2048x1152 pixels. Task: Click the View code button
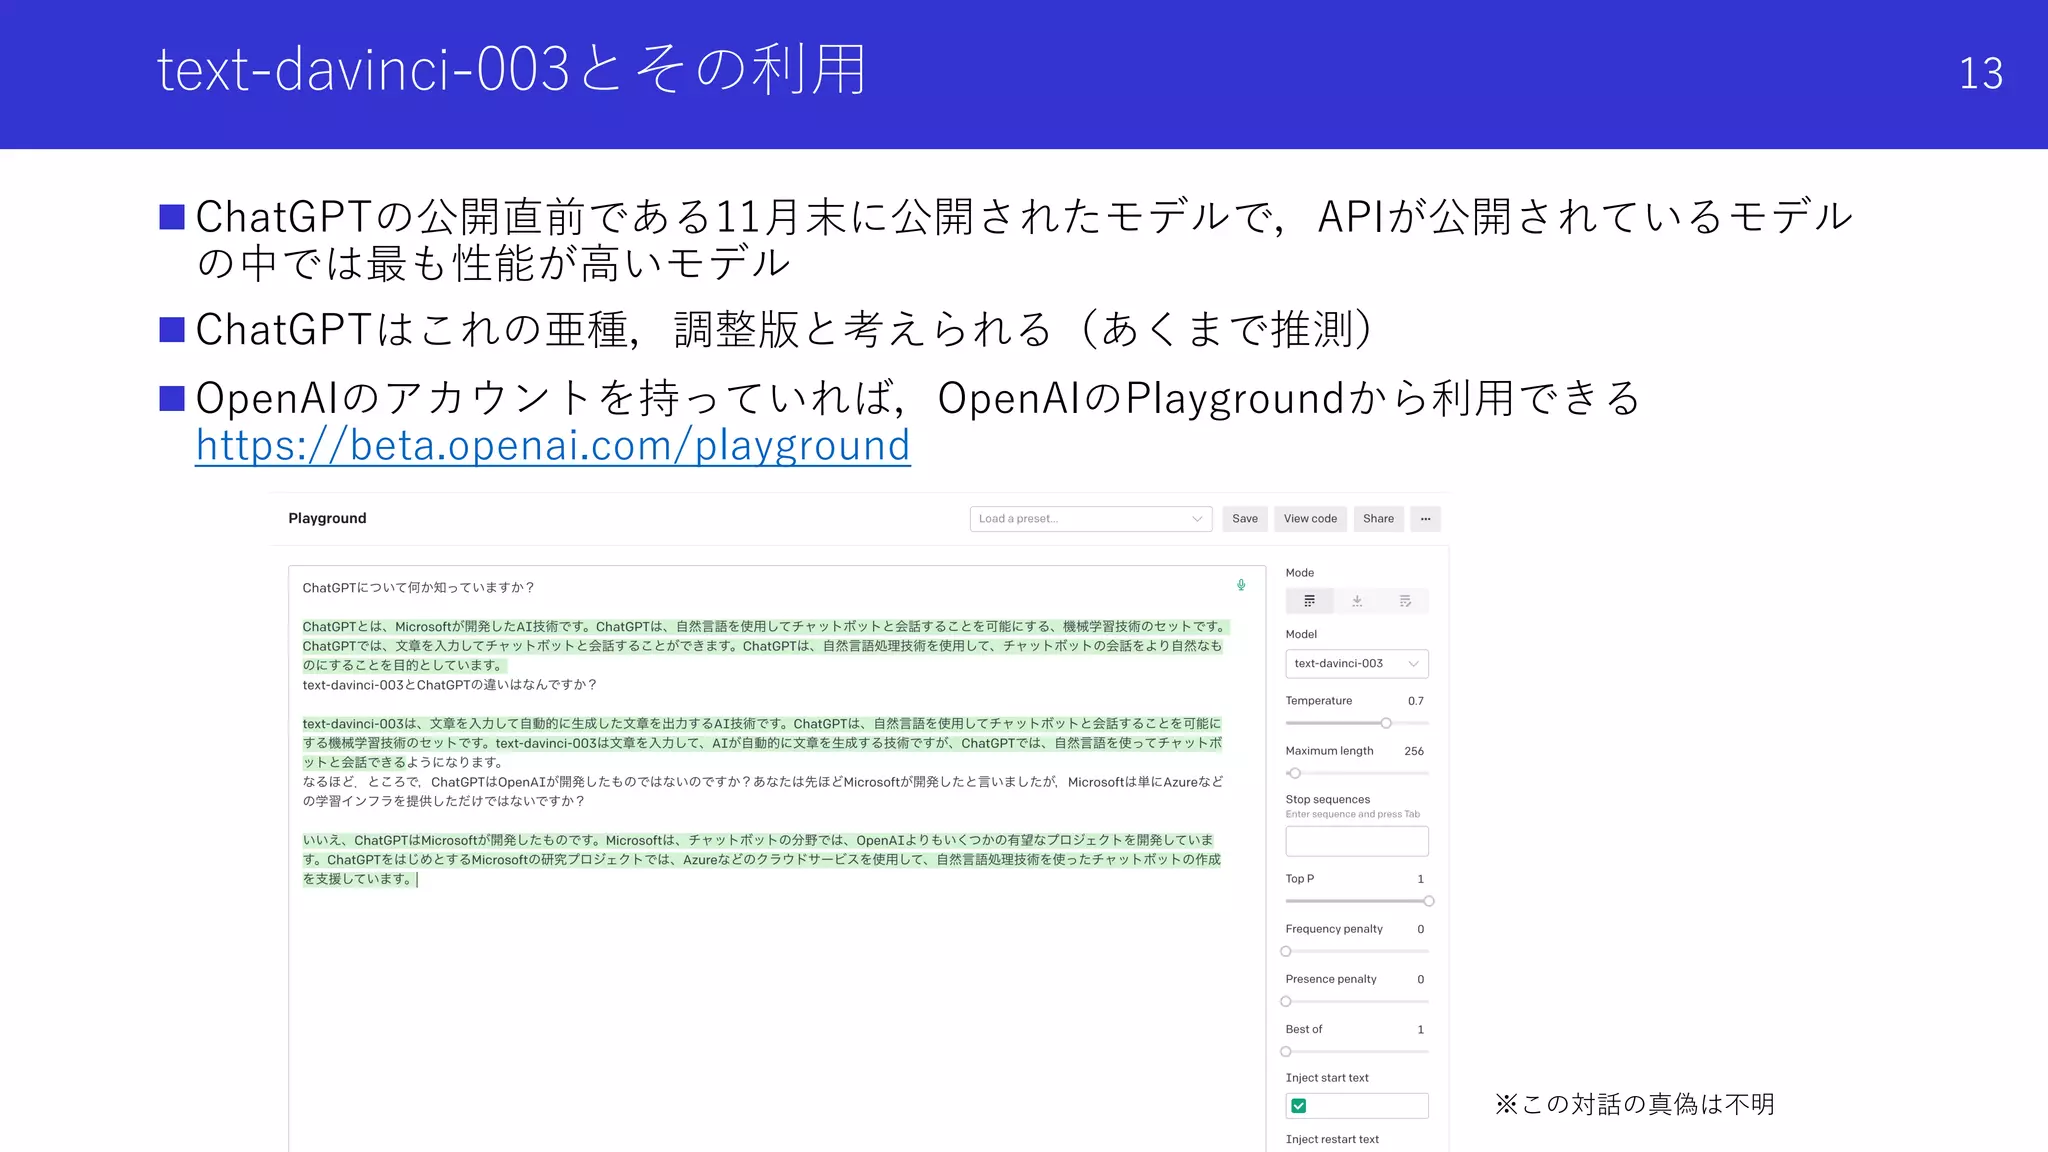point(1310,519)
